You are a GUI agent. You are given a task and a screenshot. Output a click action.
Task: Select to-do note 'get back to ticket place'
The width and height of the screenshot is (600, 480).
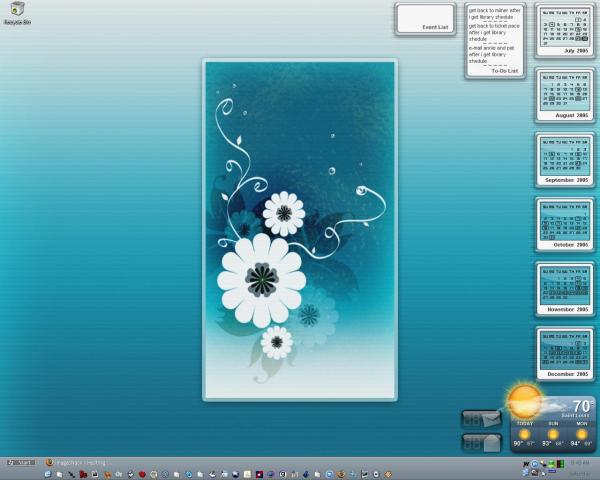(494, 33)
